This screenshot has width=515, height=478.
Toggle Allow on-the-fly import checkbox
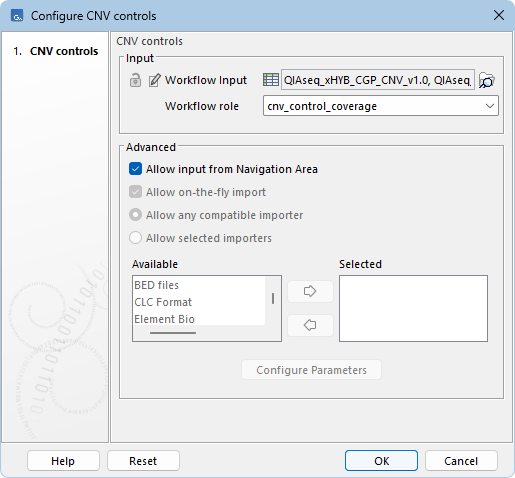coord(135,192)
